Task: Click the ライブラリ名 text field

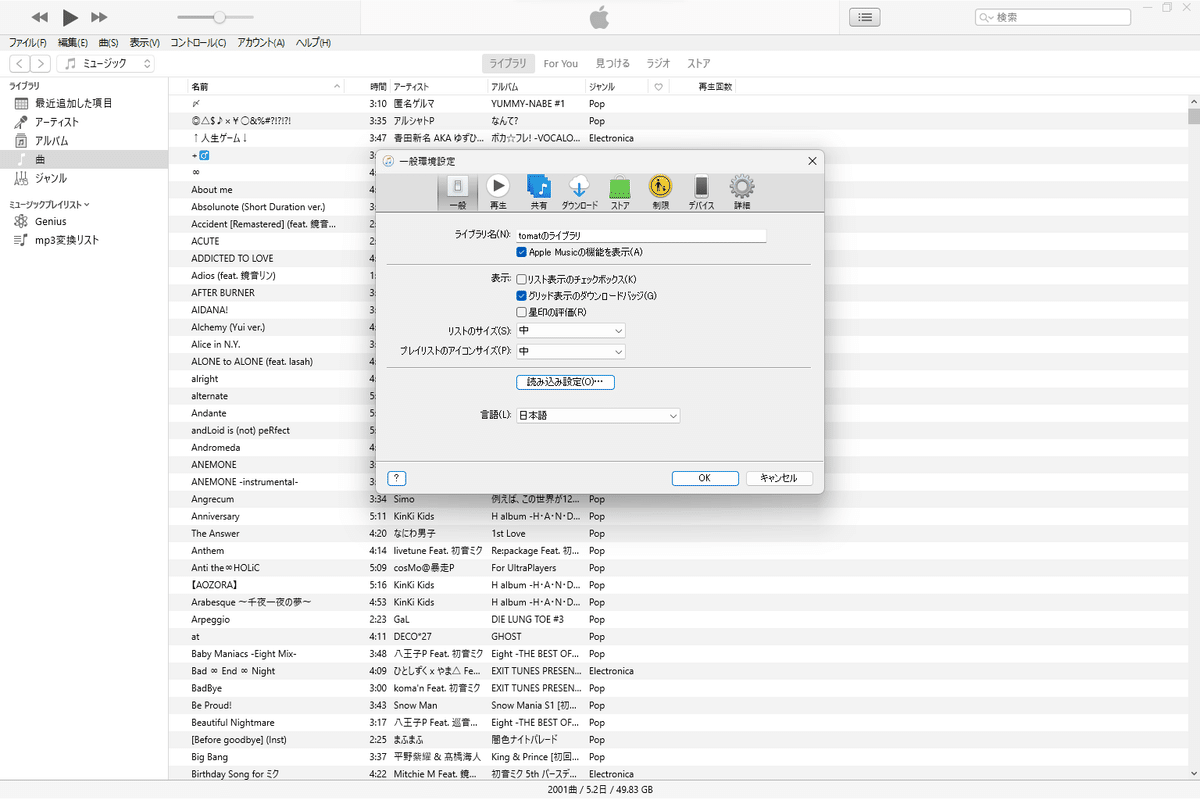Action: (640, 235)
